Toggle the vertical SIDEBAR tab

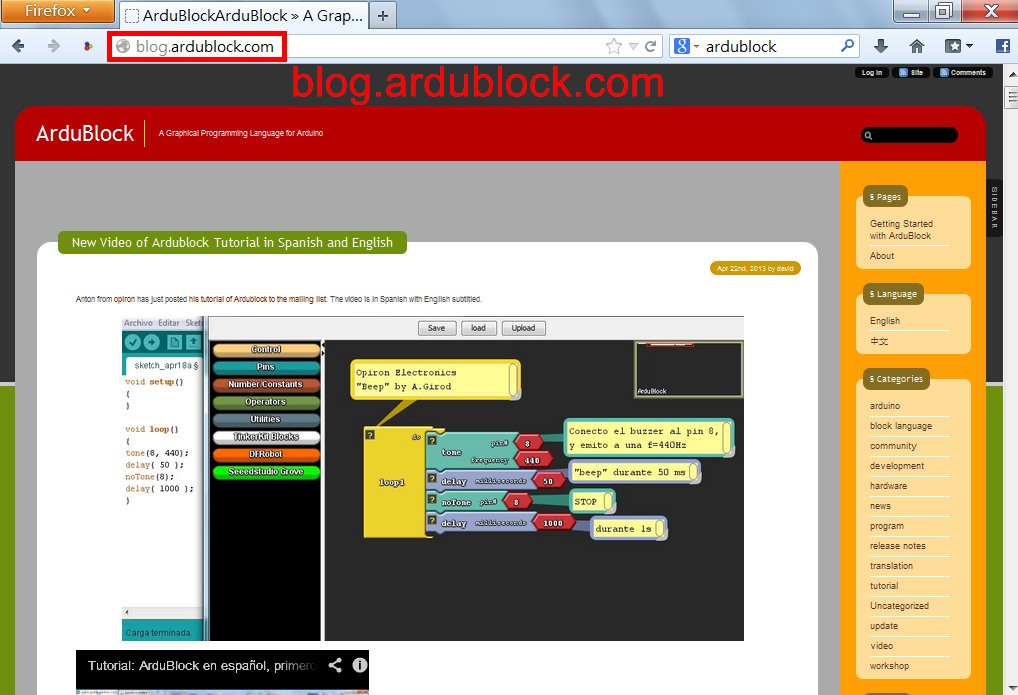click(994, 207)
